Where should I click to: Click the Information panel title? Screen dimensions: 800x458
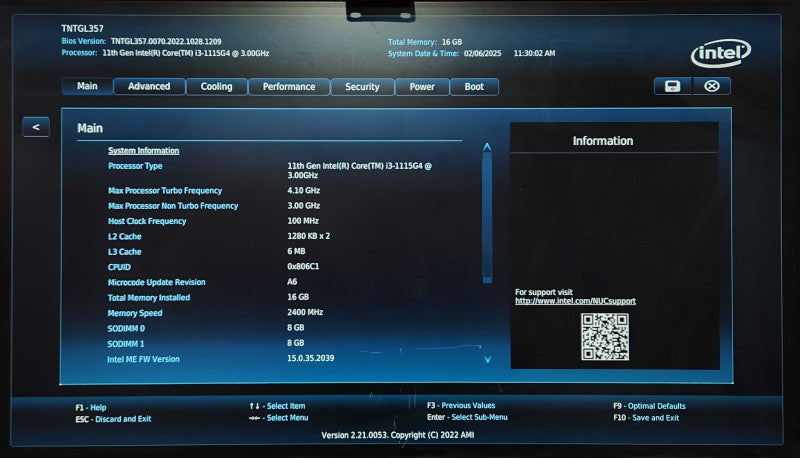pyautogui.click(x=603, y=141)
